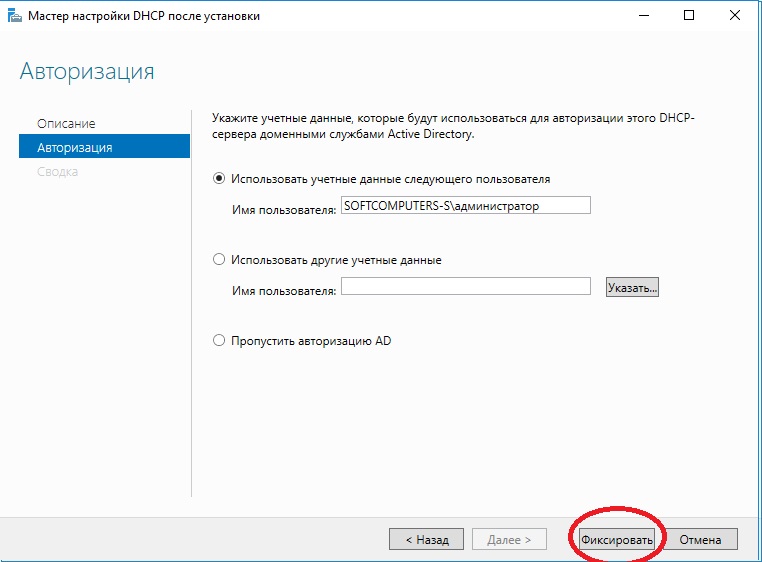The width and height of the screenshot is (762, 562).
Task: Click the large 'Авторизация' page heading
Action: click(87, 72)
